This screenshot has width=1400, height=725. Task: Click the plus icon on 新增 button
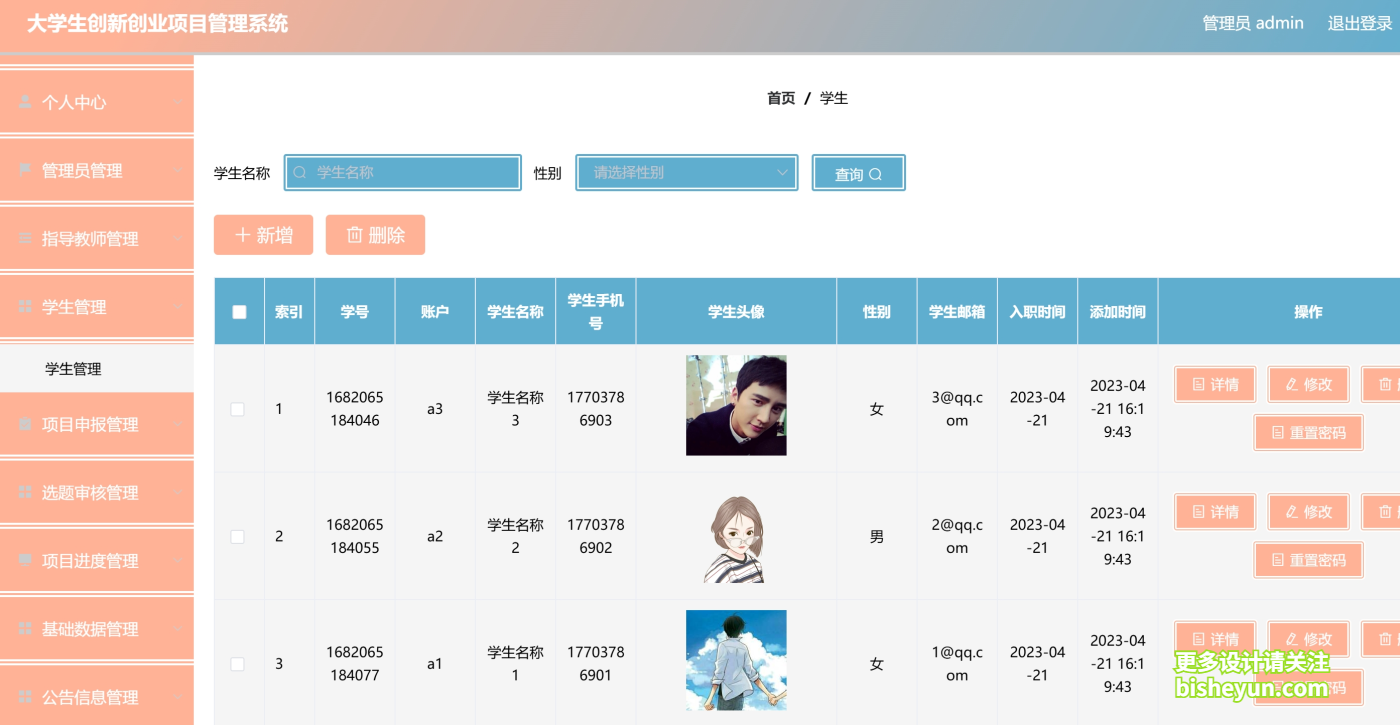[x=242, y=235]
